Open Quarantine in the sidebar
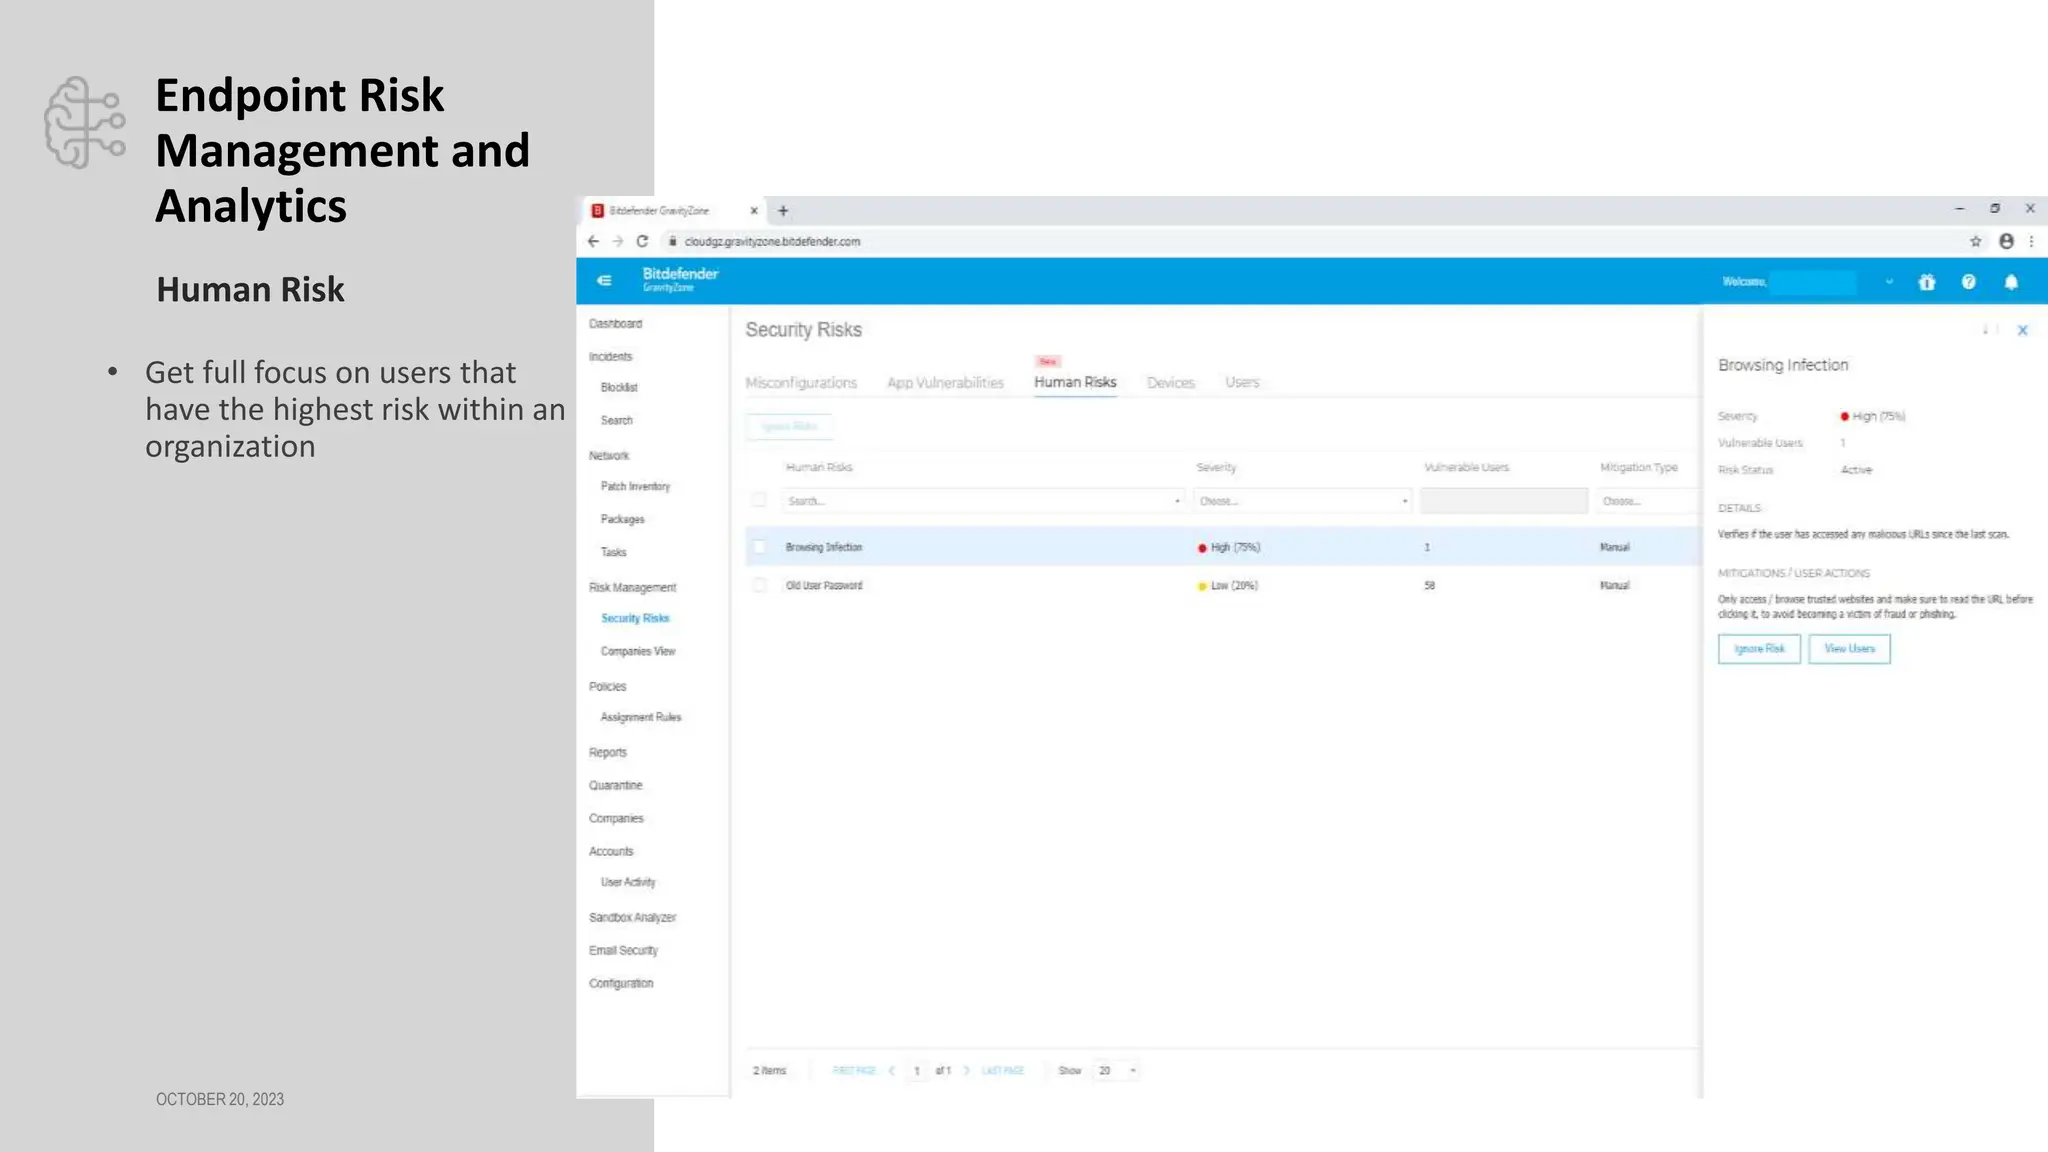Screen dimensions: 2048x1152 [615, 786]
